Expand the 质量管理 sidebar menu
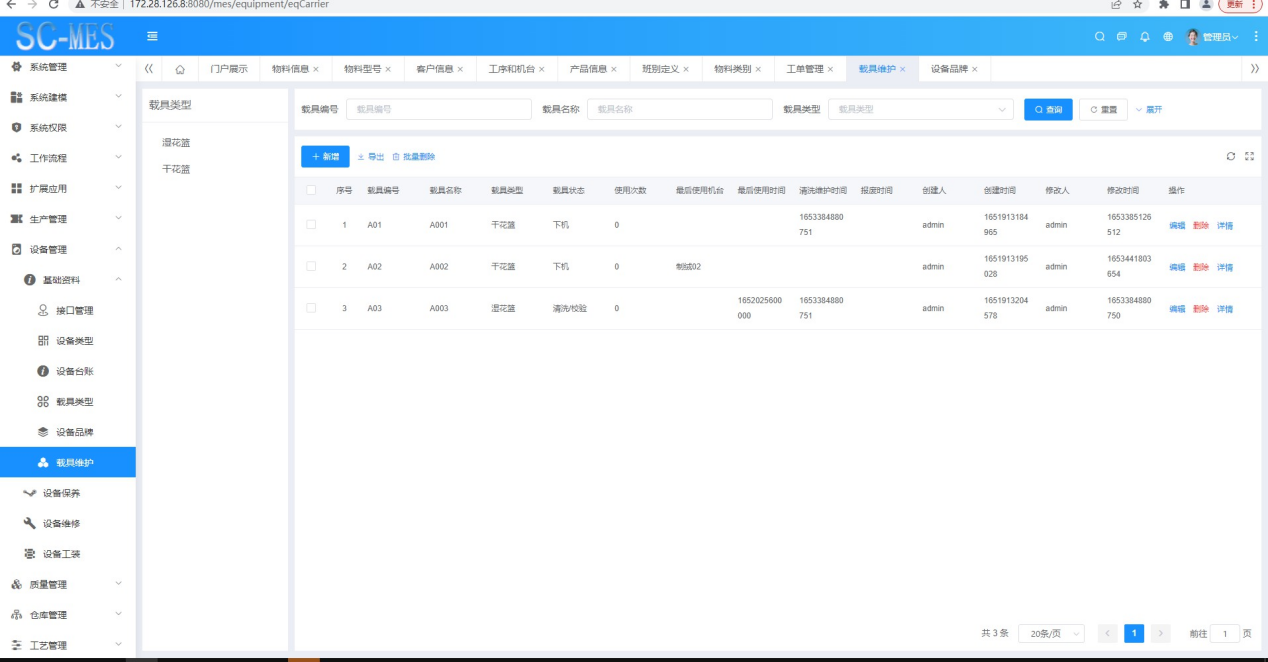1268x662 pixels. pos(68,584)
